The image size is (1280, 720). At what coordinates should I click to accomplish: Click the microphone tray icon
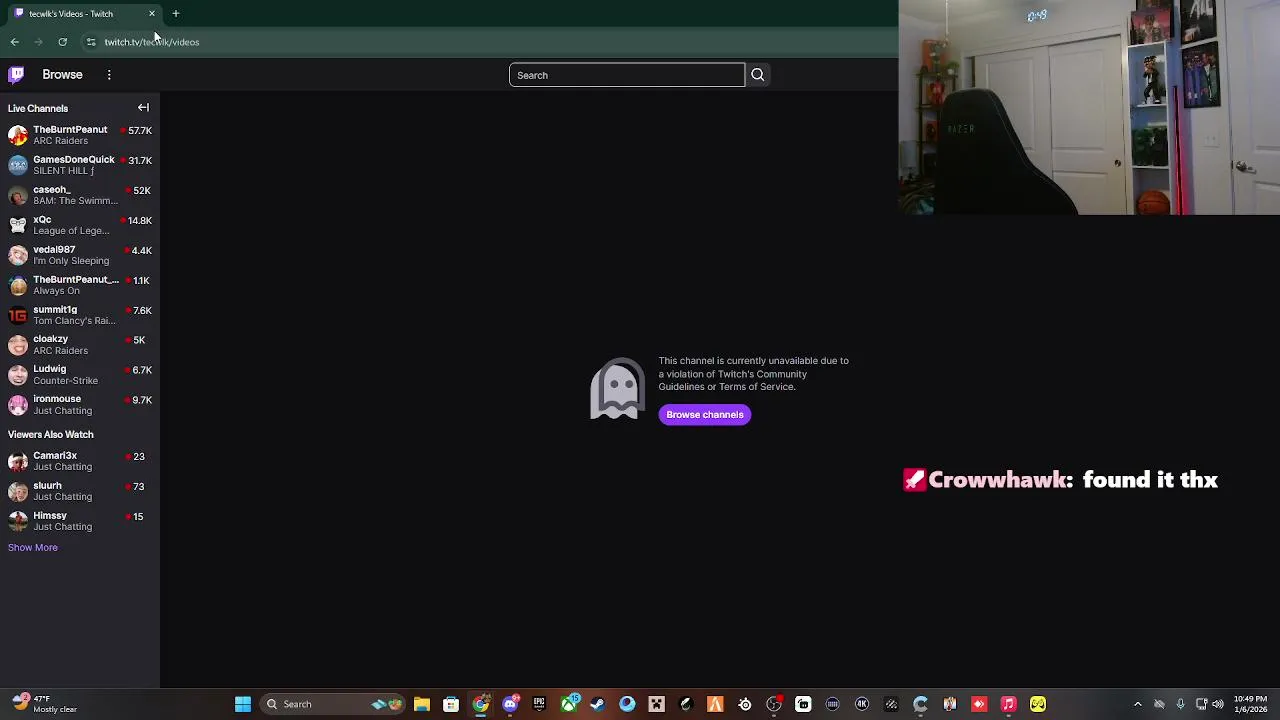pyautogui.click(x=1181, y=704)
